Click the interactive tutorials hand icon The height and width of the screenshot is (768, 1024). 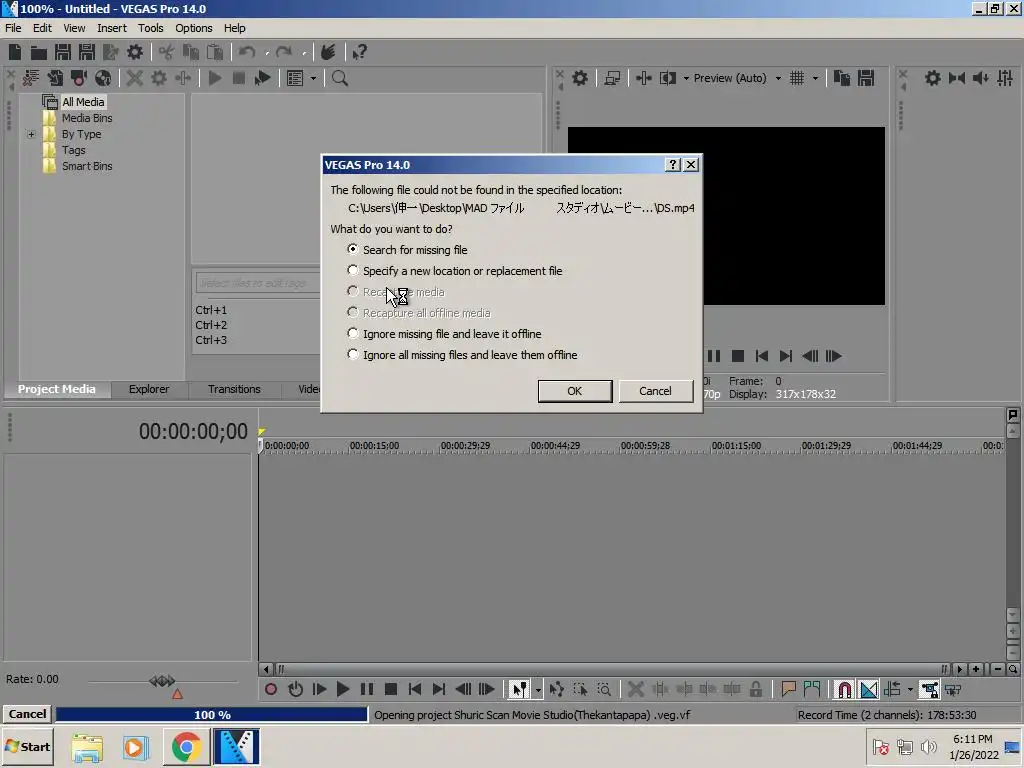pos(328,52)
